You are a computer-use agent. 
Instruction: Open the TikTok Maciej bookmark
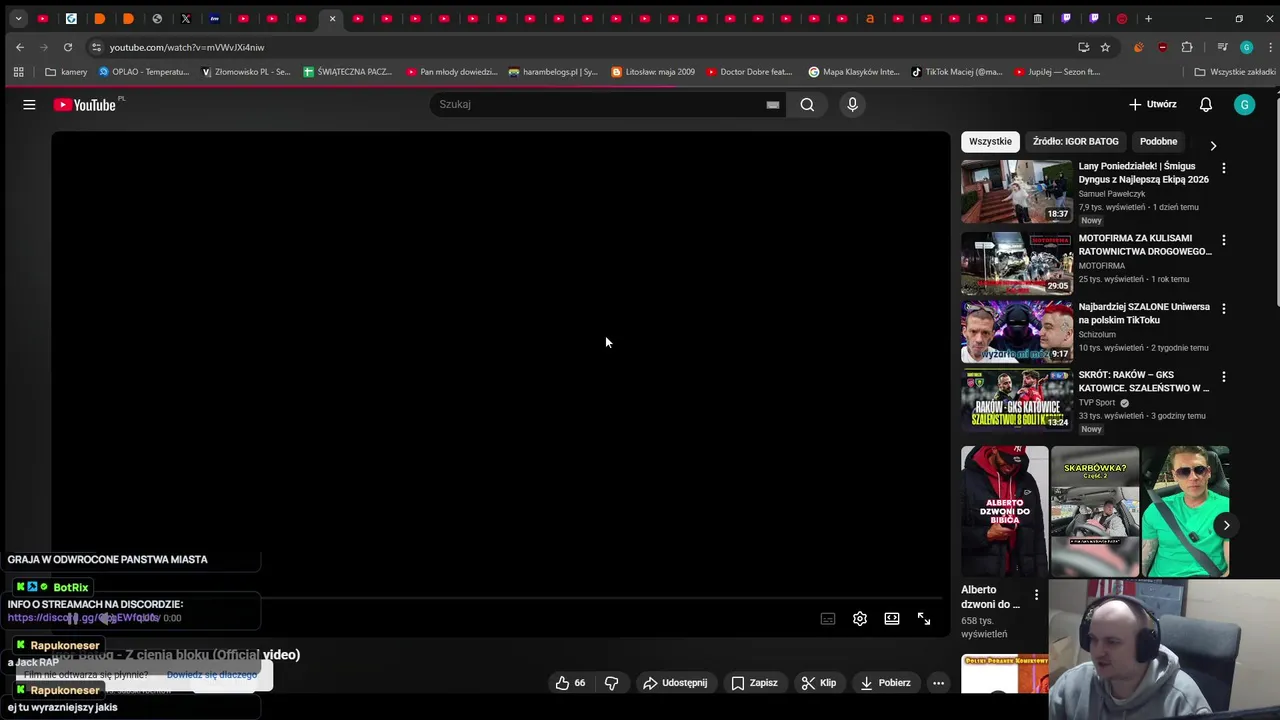[957, 72]
